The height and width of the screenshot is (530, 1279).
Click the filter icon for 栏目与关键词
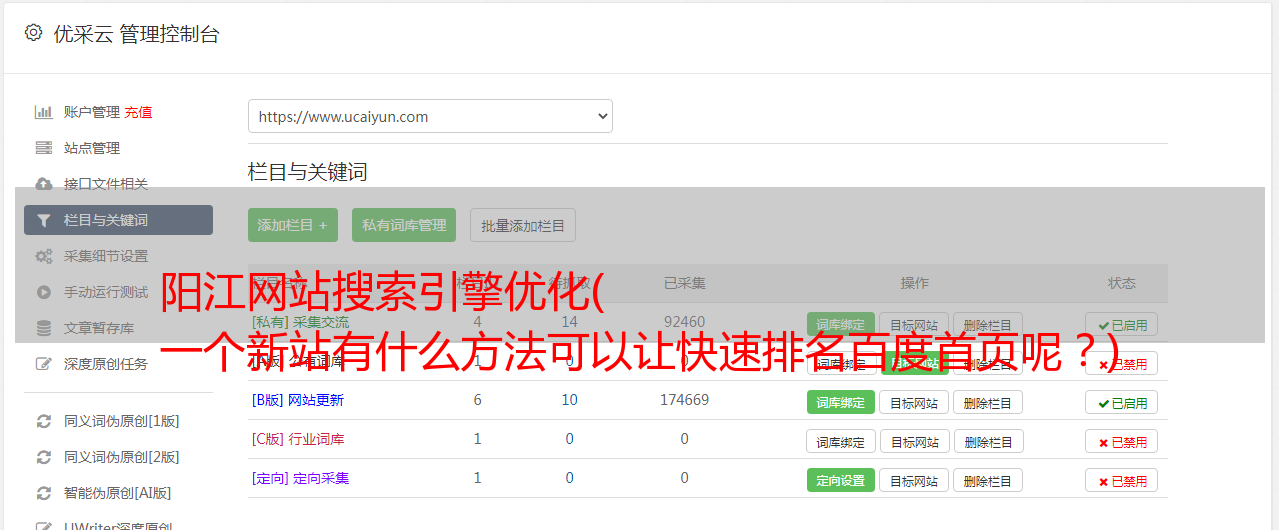click(x=43, y=220)
